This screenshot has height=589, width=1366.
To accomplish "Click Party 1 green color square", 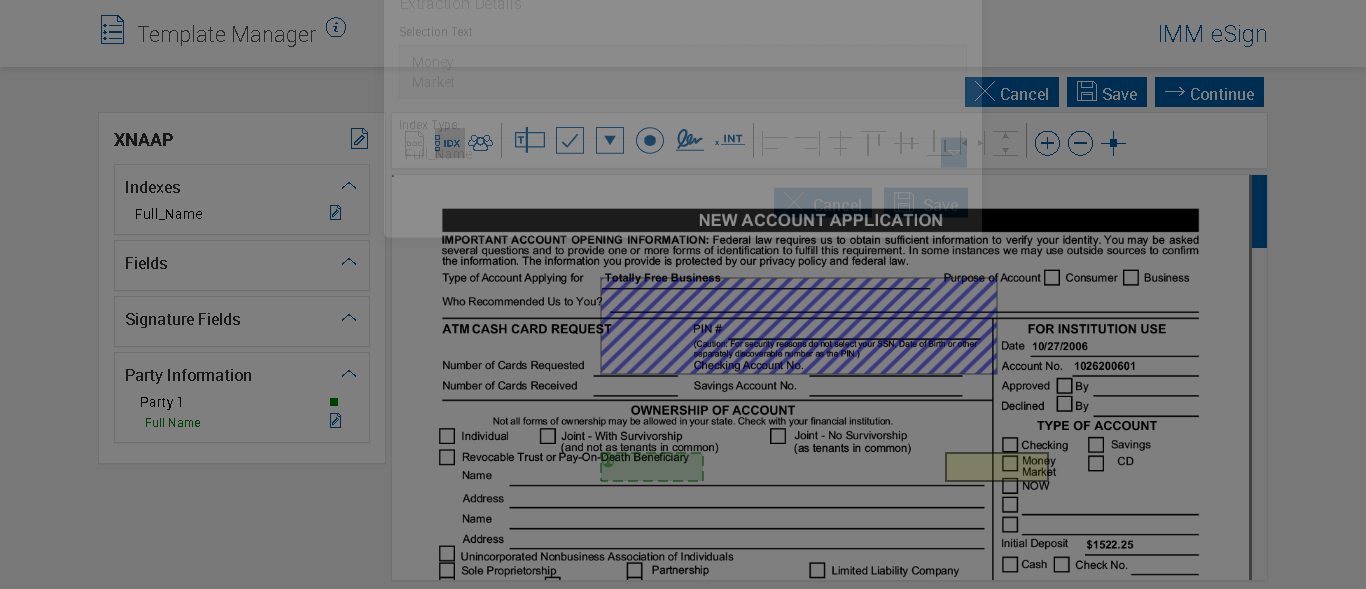I will pos(334,402).
